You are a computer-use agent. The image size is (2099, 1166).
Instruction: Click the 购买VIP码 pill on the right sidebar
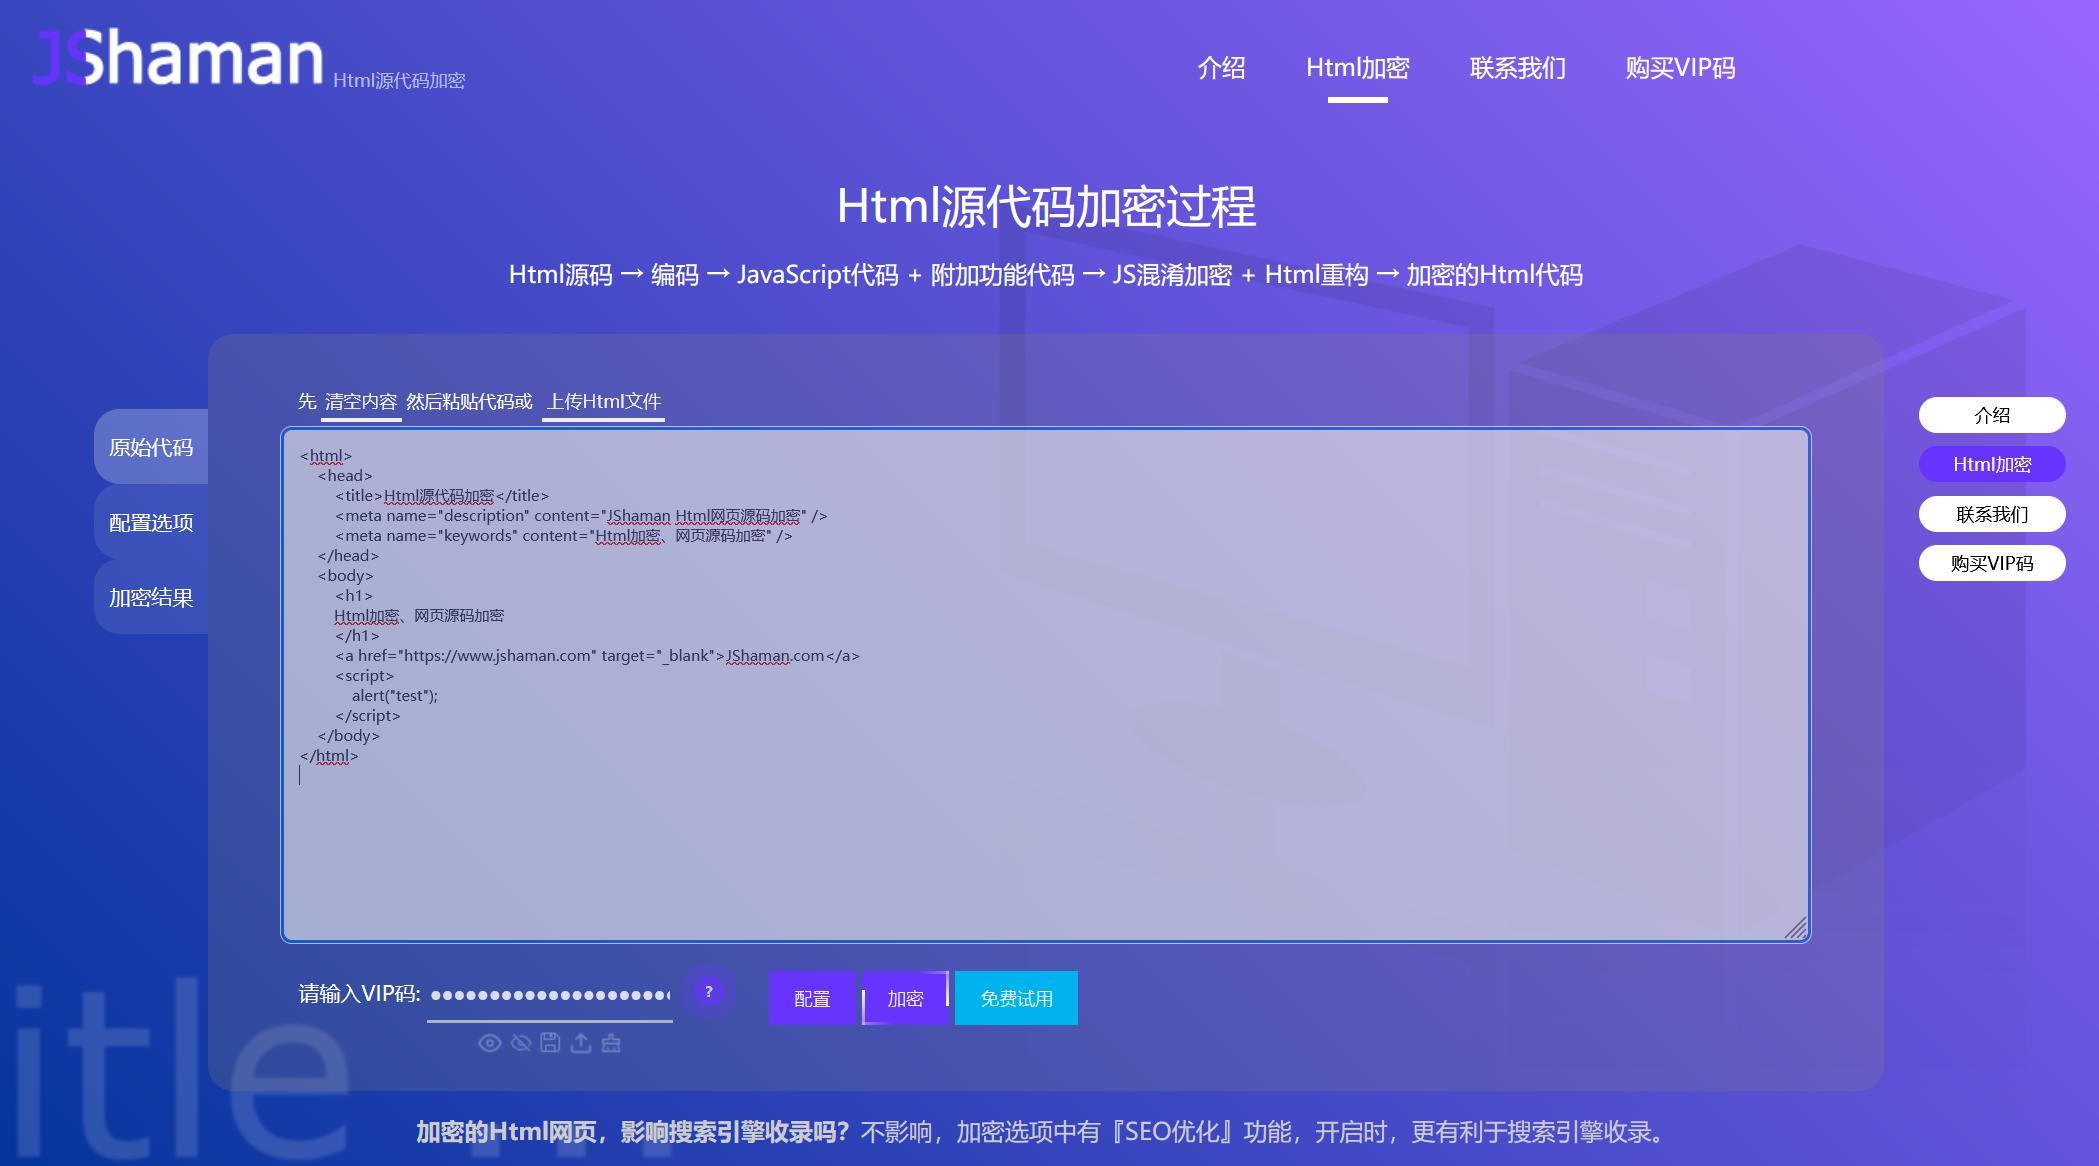pyautogui.click(x=1992, y=563)
